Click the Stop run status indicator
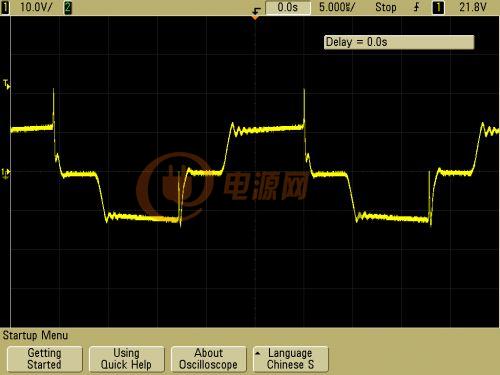 (386, 7)
